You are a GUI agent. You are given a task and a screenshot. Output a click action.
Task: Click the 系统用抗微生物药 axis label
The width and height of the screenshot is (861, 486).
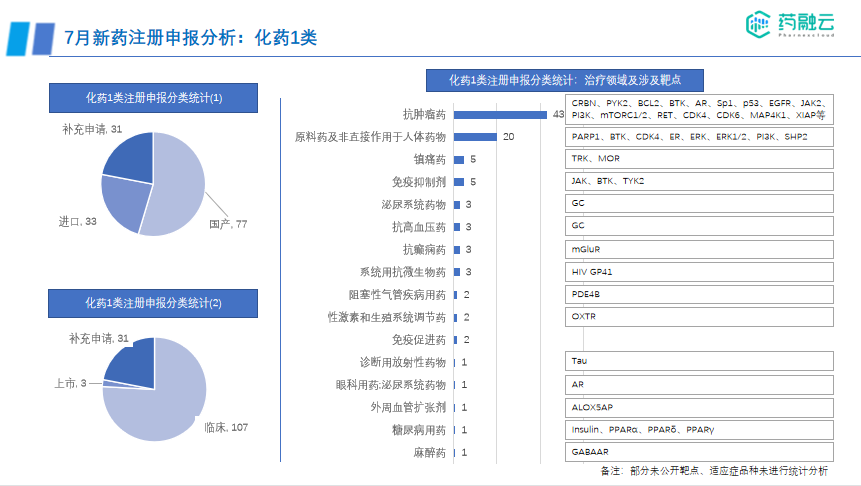click(402, 272)
